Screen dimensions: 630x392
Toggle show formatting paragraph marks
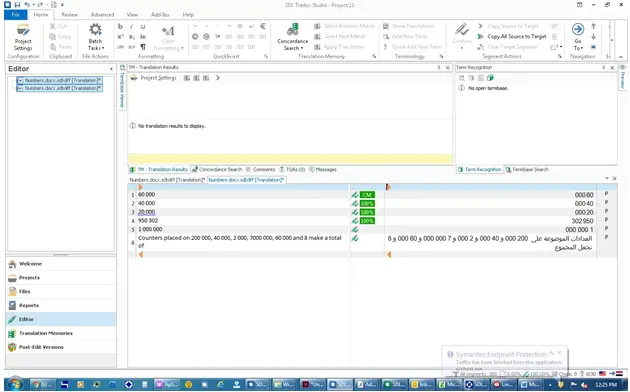point(143,47)
